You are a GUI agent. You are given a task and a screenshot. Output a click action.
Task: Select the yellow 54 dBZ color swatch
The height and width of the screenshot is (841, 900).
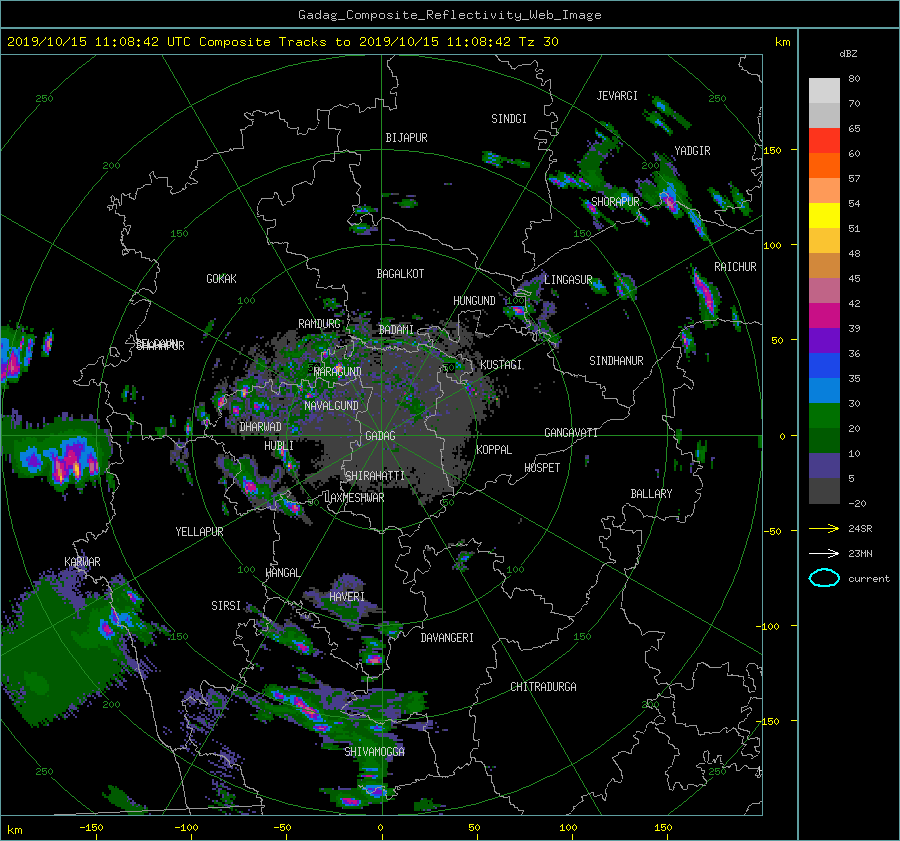(x=824, y=215)
